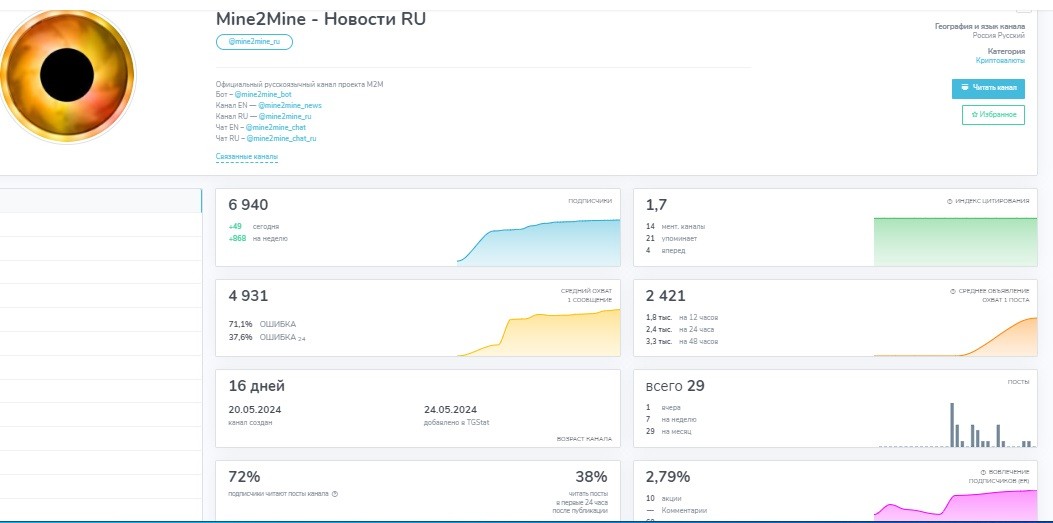
Task: Click the '1,8 тыс. на 12 часов' row
Action: click(x=682, y=318)
